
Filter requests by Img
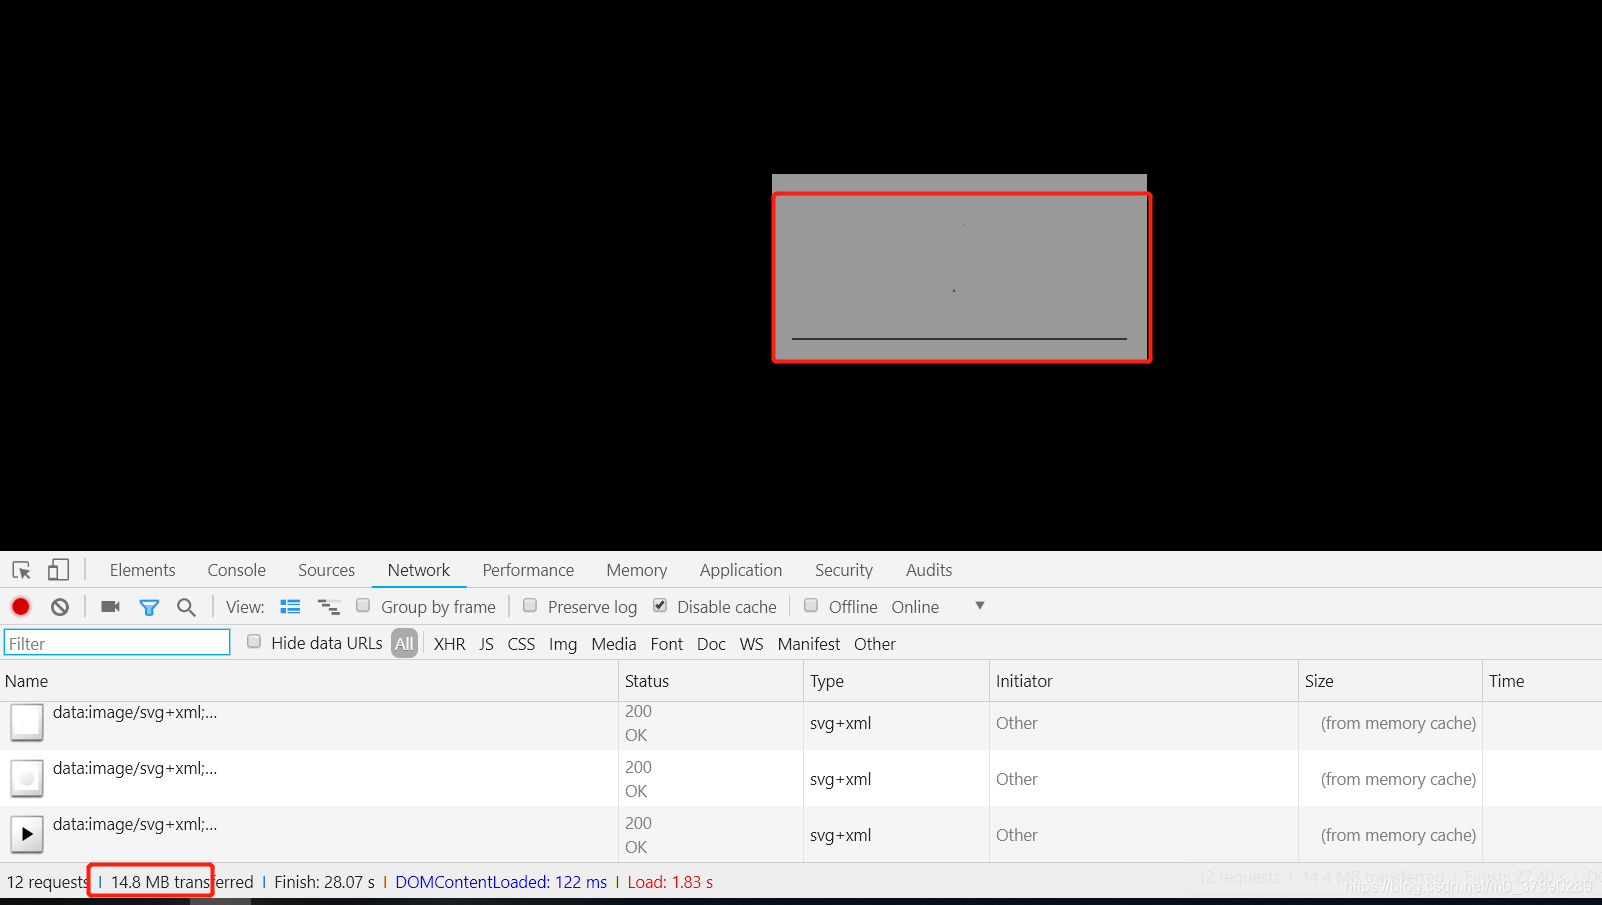click(563, 644)
